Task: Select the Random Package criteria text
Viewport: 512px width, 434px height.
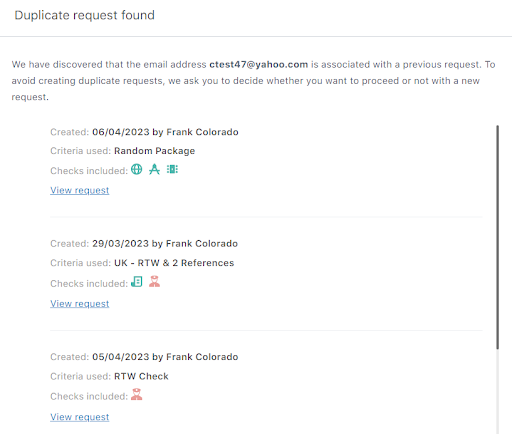Action: click(x=154, y=151)
